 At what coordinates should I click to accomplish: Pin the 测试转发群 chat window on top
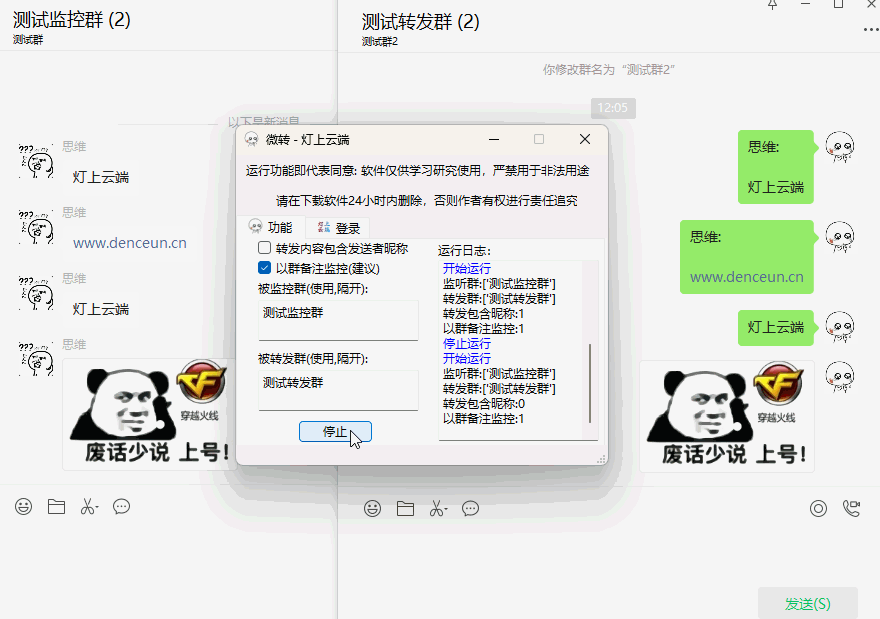[773, 4]
